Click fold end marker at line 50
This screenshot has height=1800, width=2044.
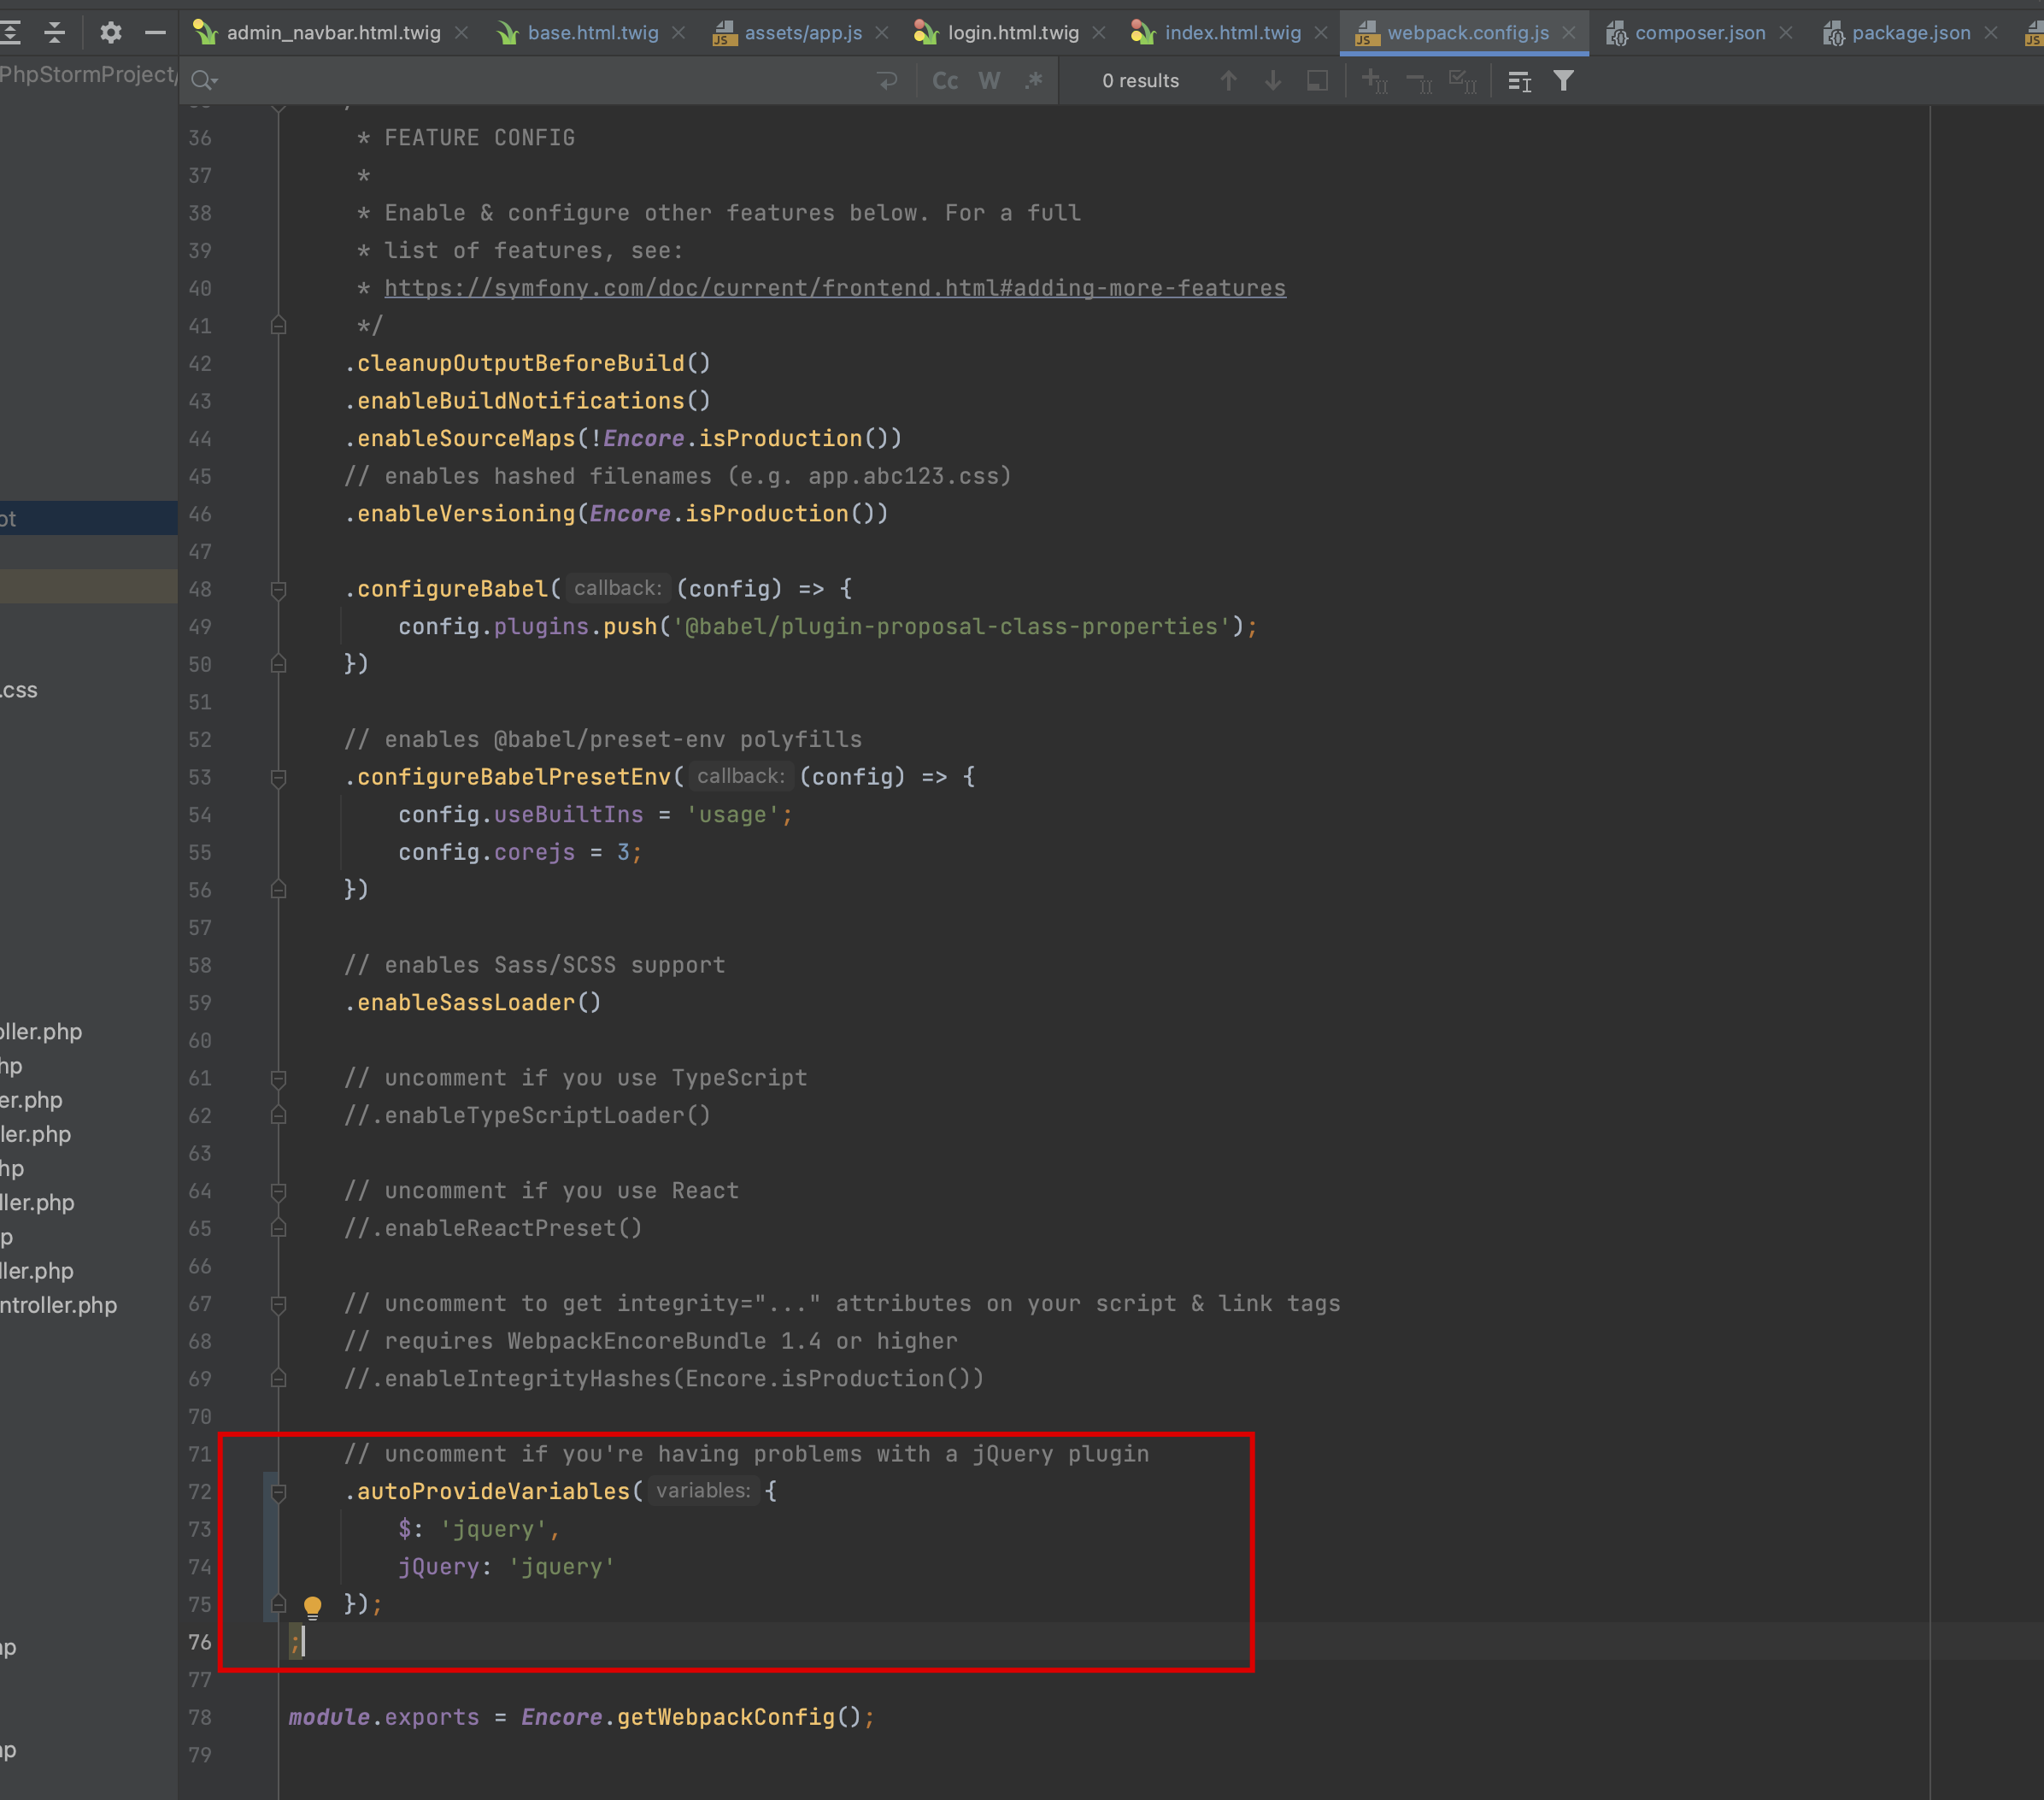tap(279, 664)
